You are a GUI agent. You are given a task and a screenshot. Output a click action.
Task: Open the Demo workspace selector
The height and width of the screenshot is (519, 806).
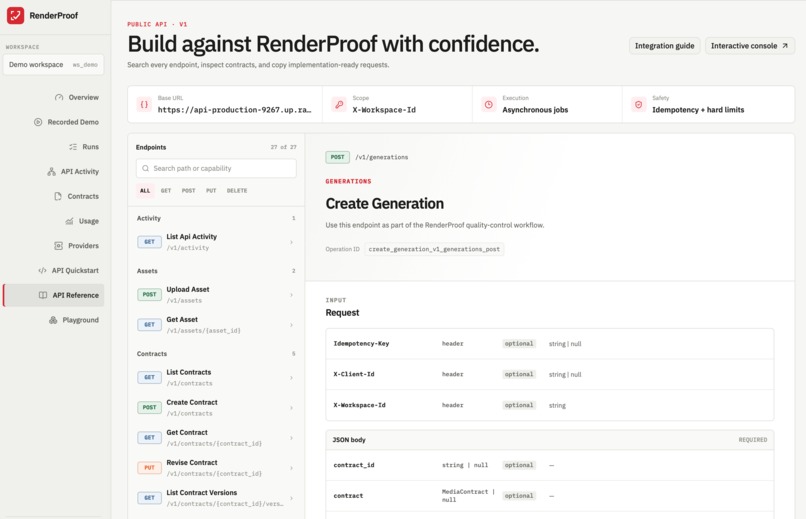tap(53, 65)
